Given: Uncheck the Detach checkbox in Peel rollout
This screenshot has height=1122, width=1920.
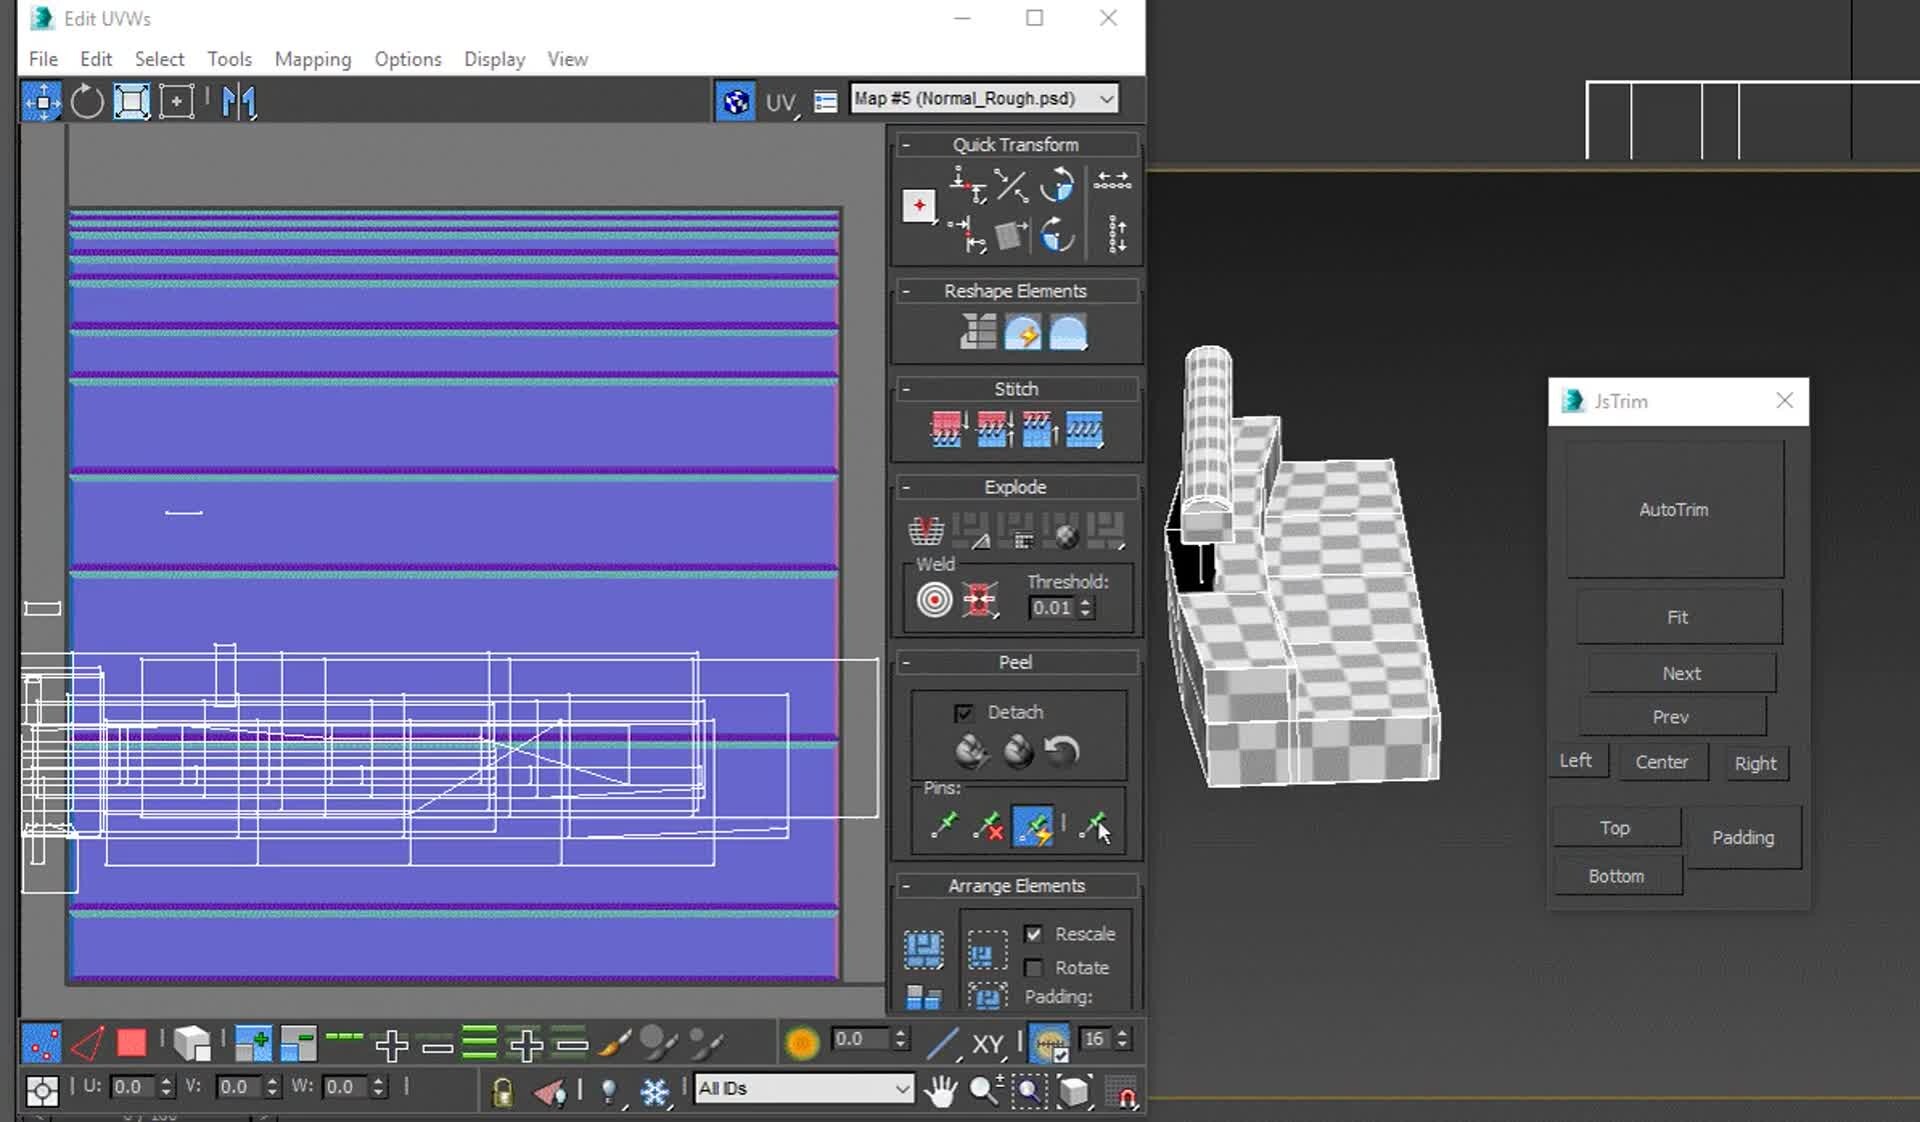Looking at the screenshot, I should (x=964, y=712).
